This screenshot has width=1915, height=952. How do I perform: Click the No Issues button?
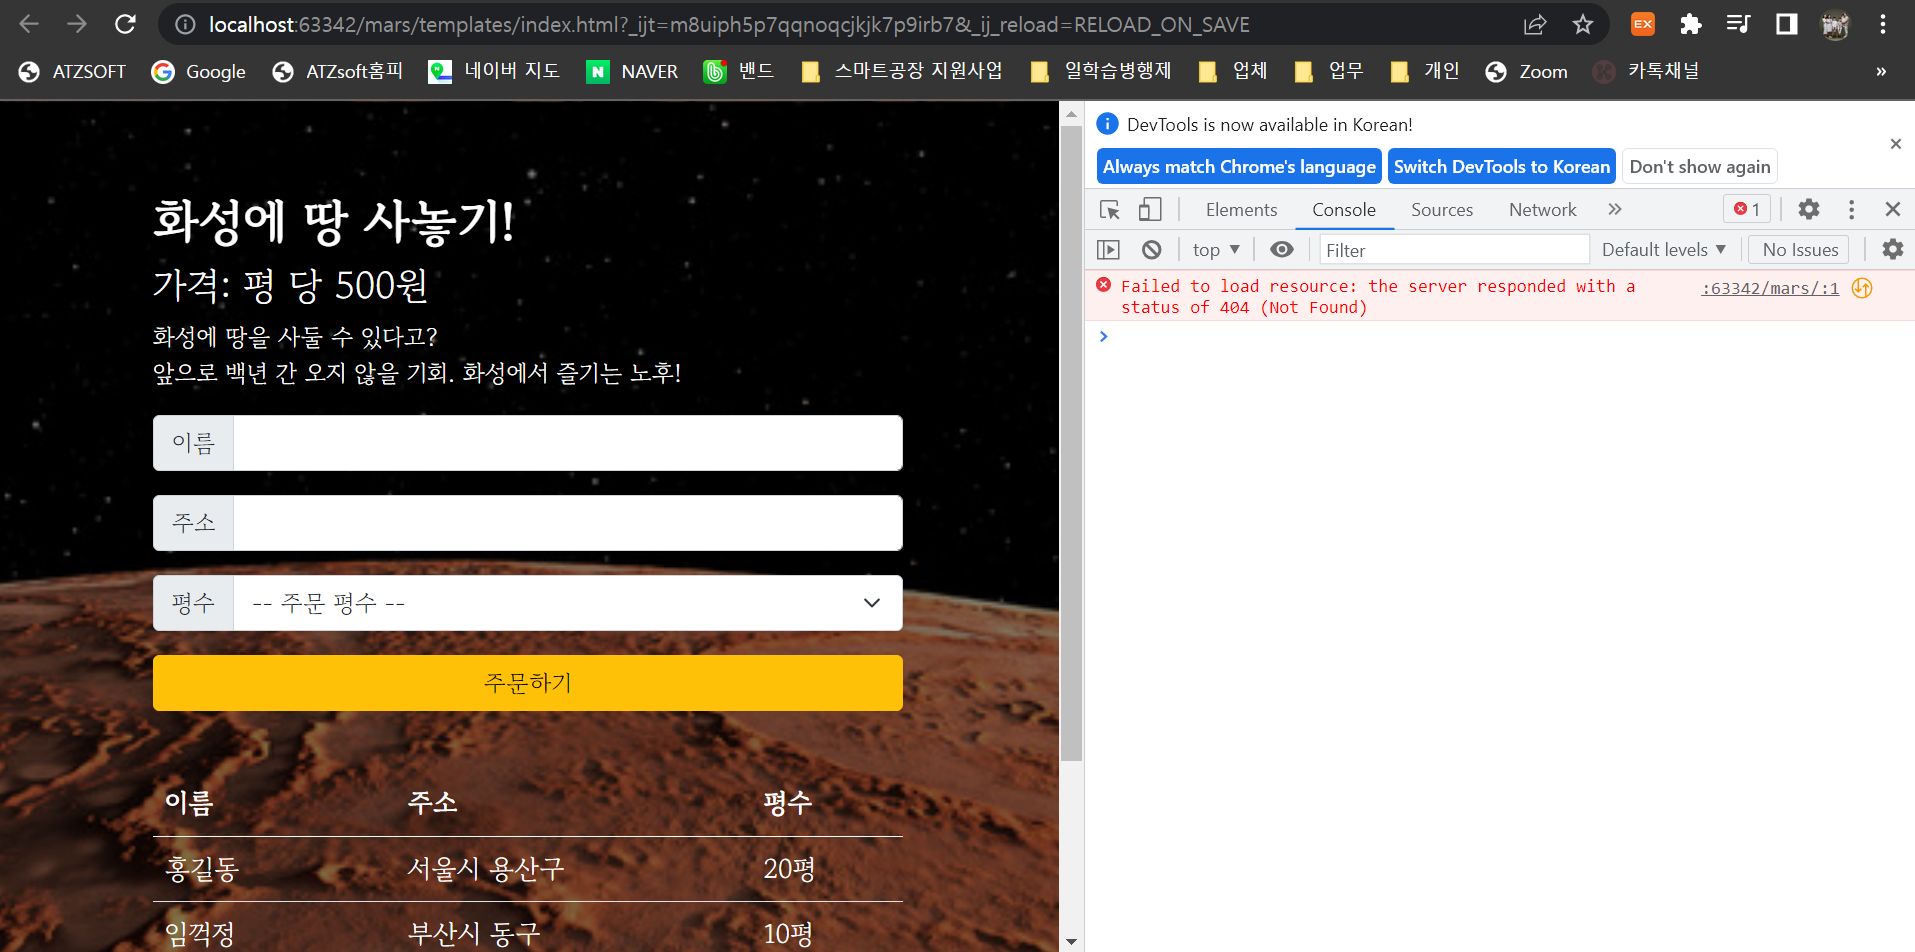tap(1799, 249)
